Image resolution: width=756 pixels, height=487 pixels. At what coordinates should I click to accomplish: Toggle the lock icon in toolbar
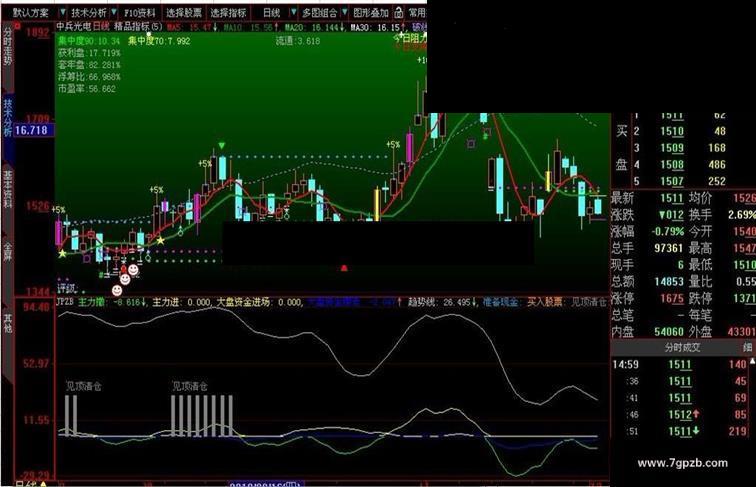coord(398,12)
